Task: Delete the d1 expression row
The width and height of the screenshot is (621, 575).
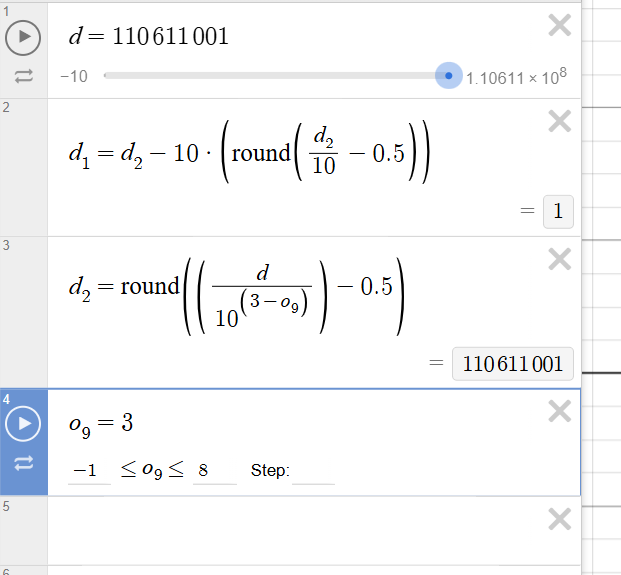Action: tap(560, 122)
